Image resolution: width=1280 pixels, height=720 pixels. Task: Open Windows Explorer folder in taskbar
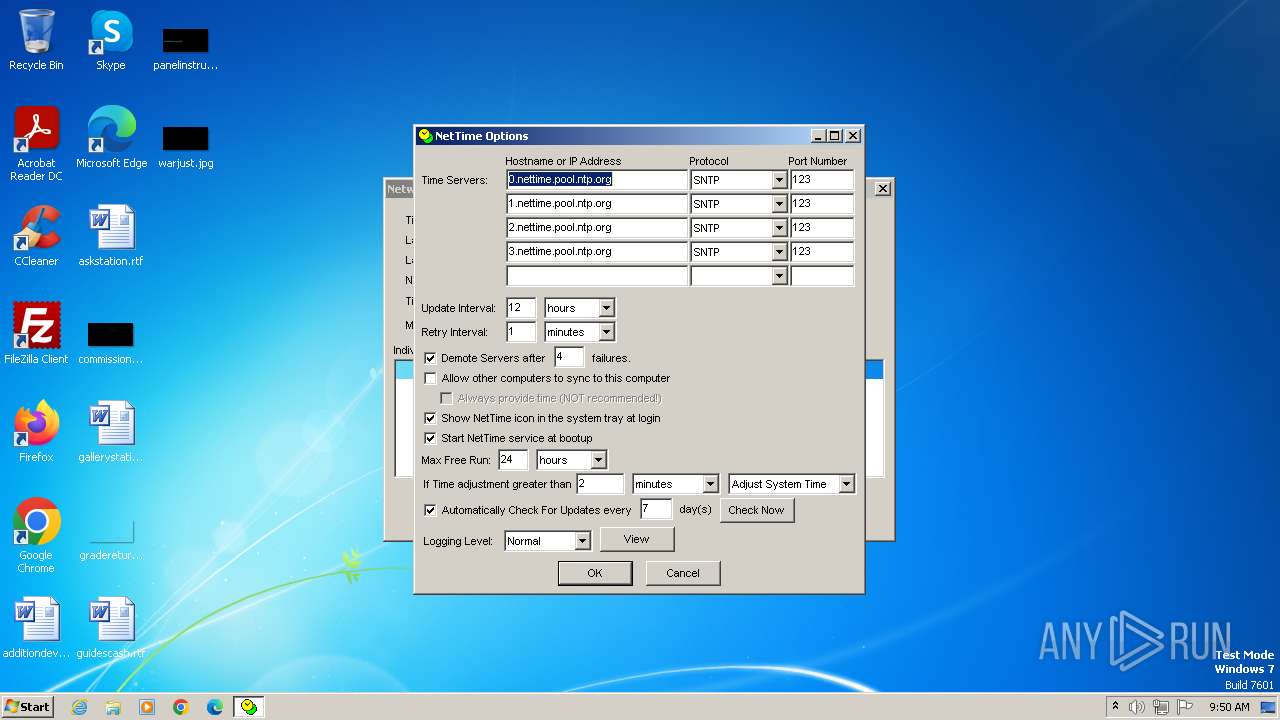tap(113, 707)
